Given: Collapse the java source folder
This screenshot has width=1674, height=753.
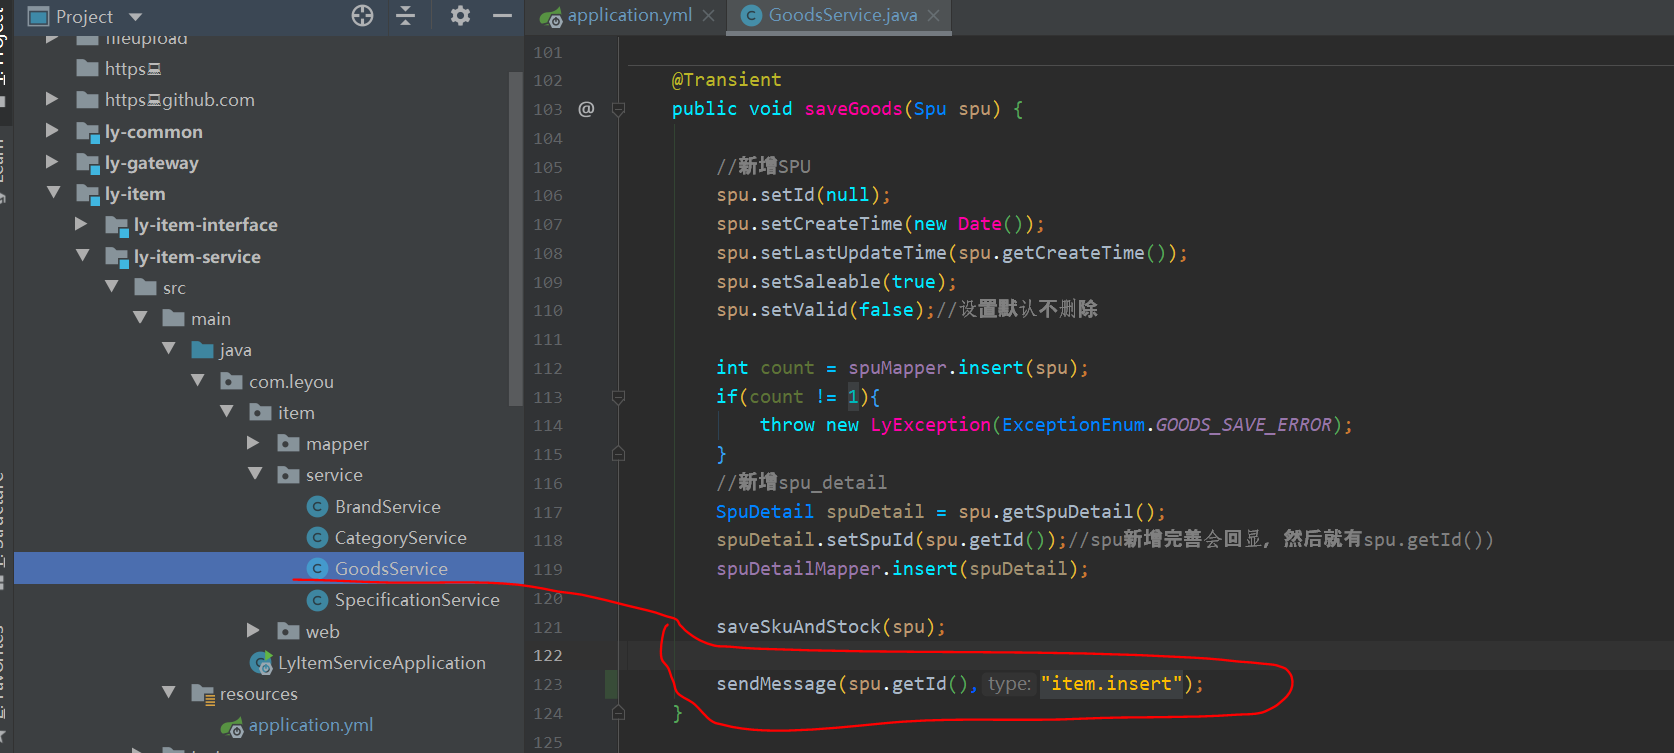Looking at the screenshot, I should (169, 348).
